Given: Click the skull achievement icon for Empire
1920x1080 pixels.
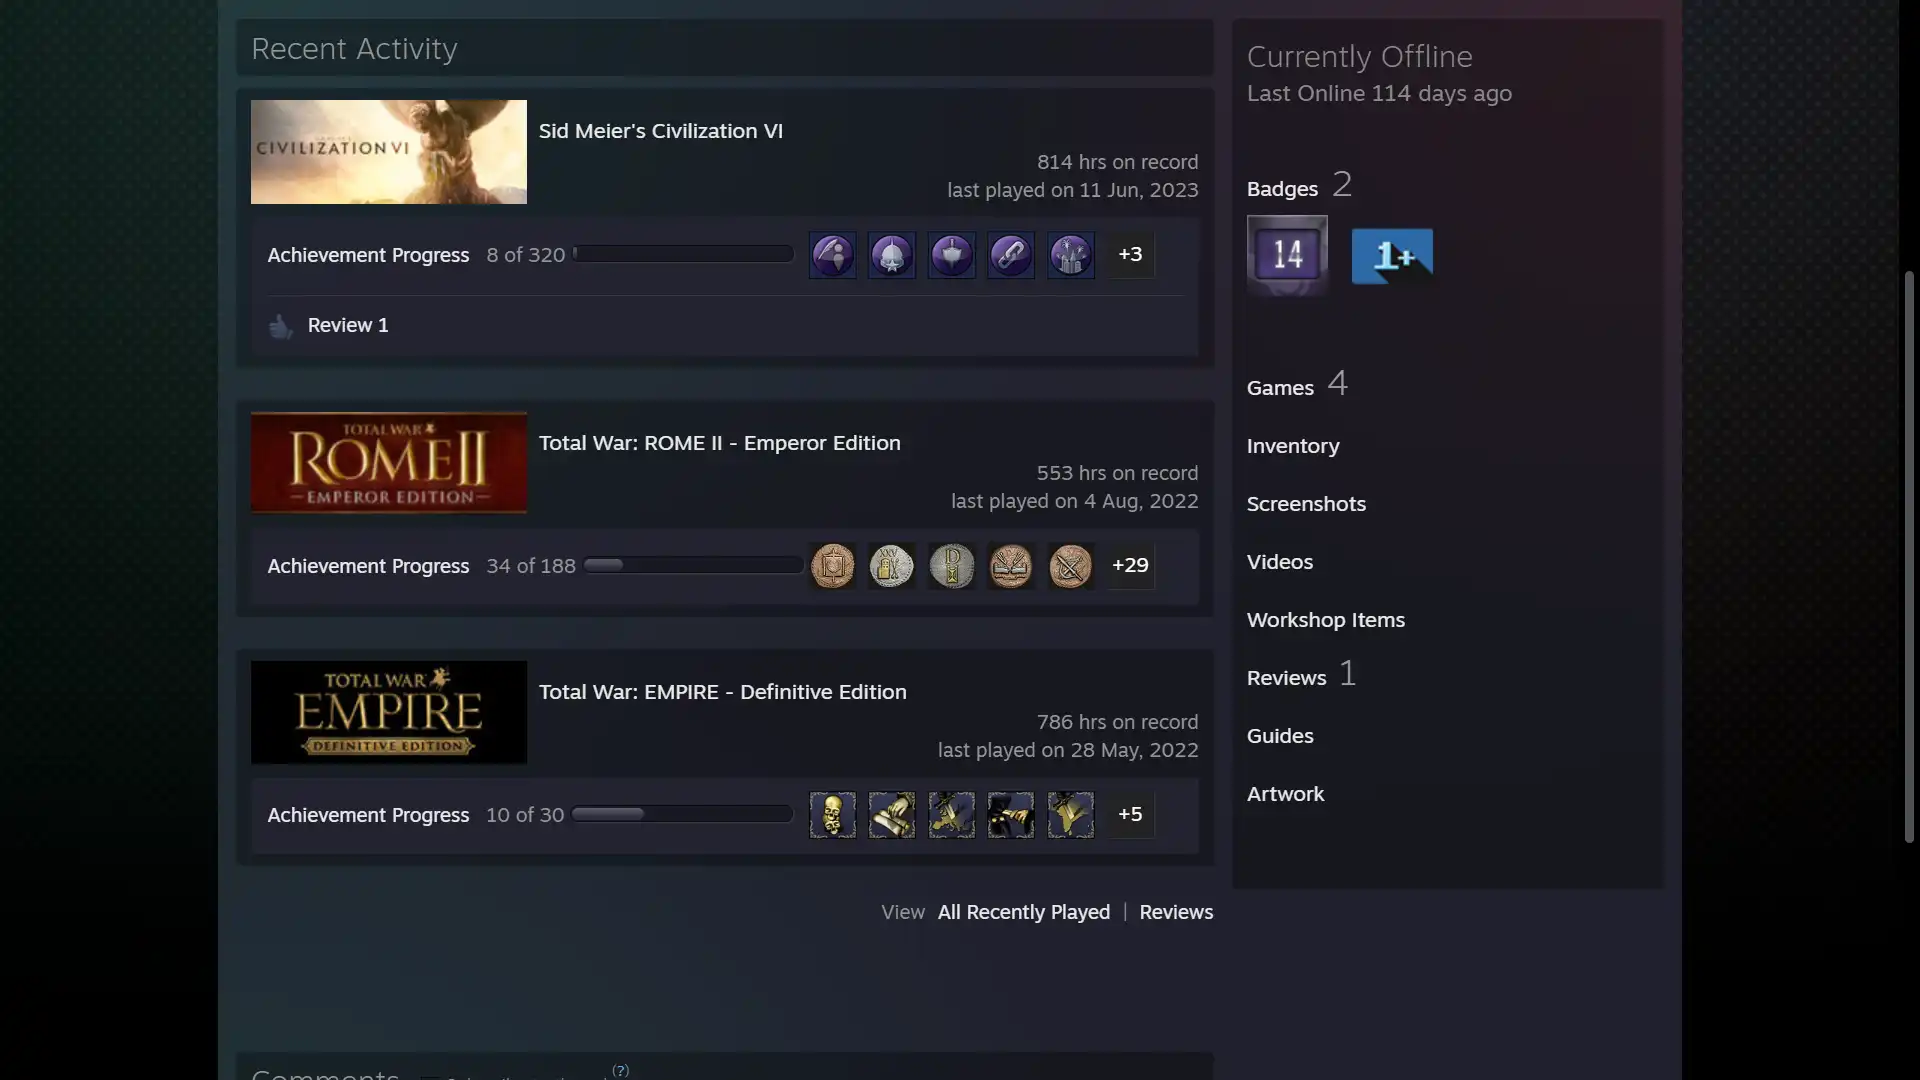Looking at the screenshot, I should [x=832, y=815].
